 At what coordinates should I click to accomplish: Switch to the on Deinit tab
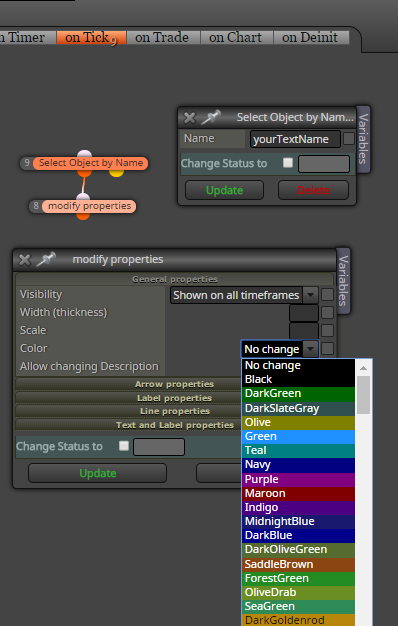(310, 38)
